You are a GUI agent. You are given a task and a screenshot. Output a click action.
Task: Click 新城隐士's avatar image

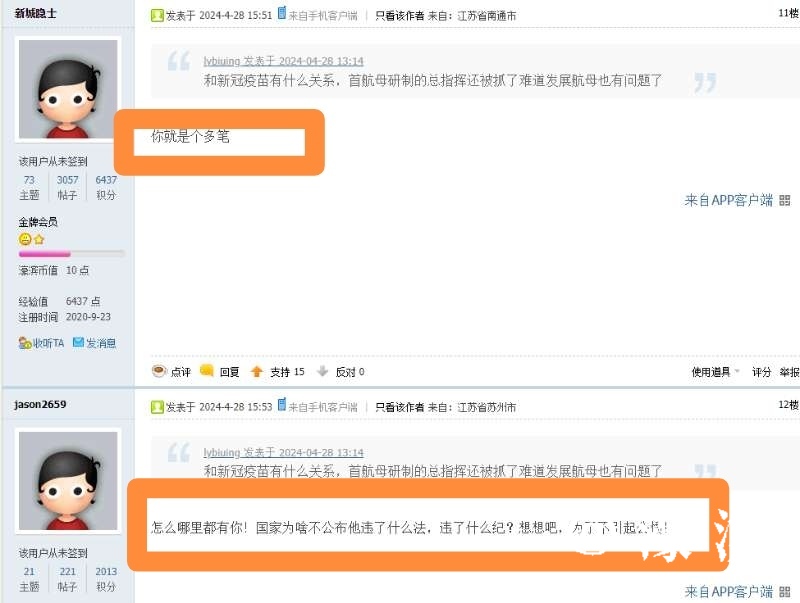pyautogui.click(x=68, y=89)
